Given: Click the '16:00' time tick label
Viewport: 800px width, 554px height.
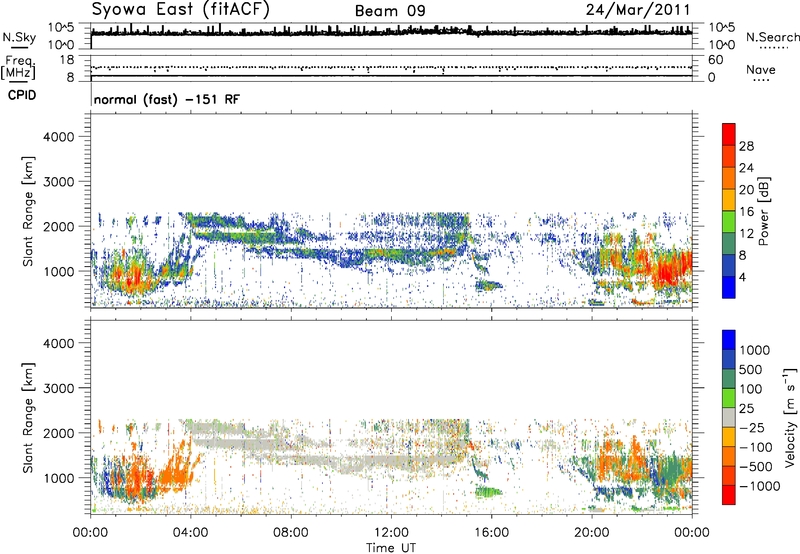Looking at the screenshot, I should pyautogui.click(x=491, y=533).
